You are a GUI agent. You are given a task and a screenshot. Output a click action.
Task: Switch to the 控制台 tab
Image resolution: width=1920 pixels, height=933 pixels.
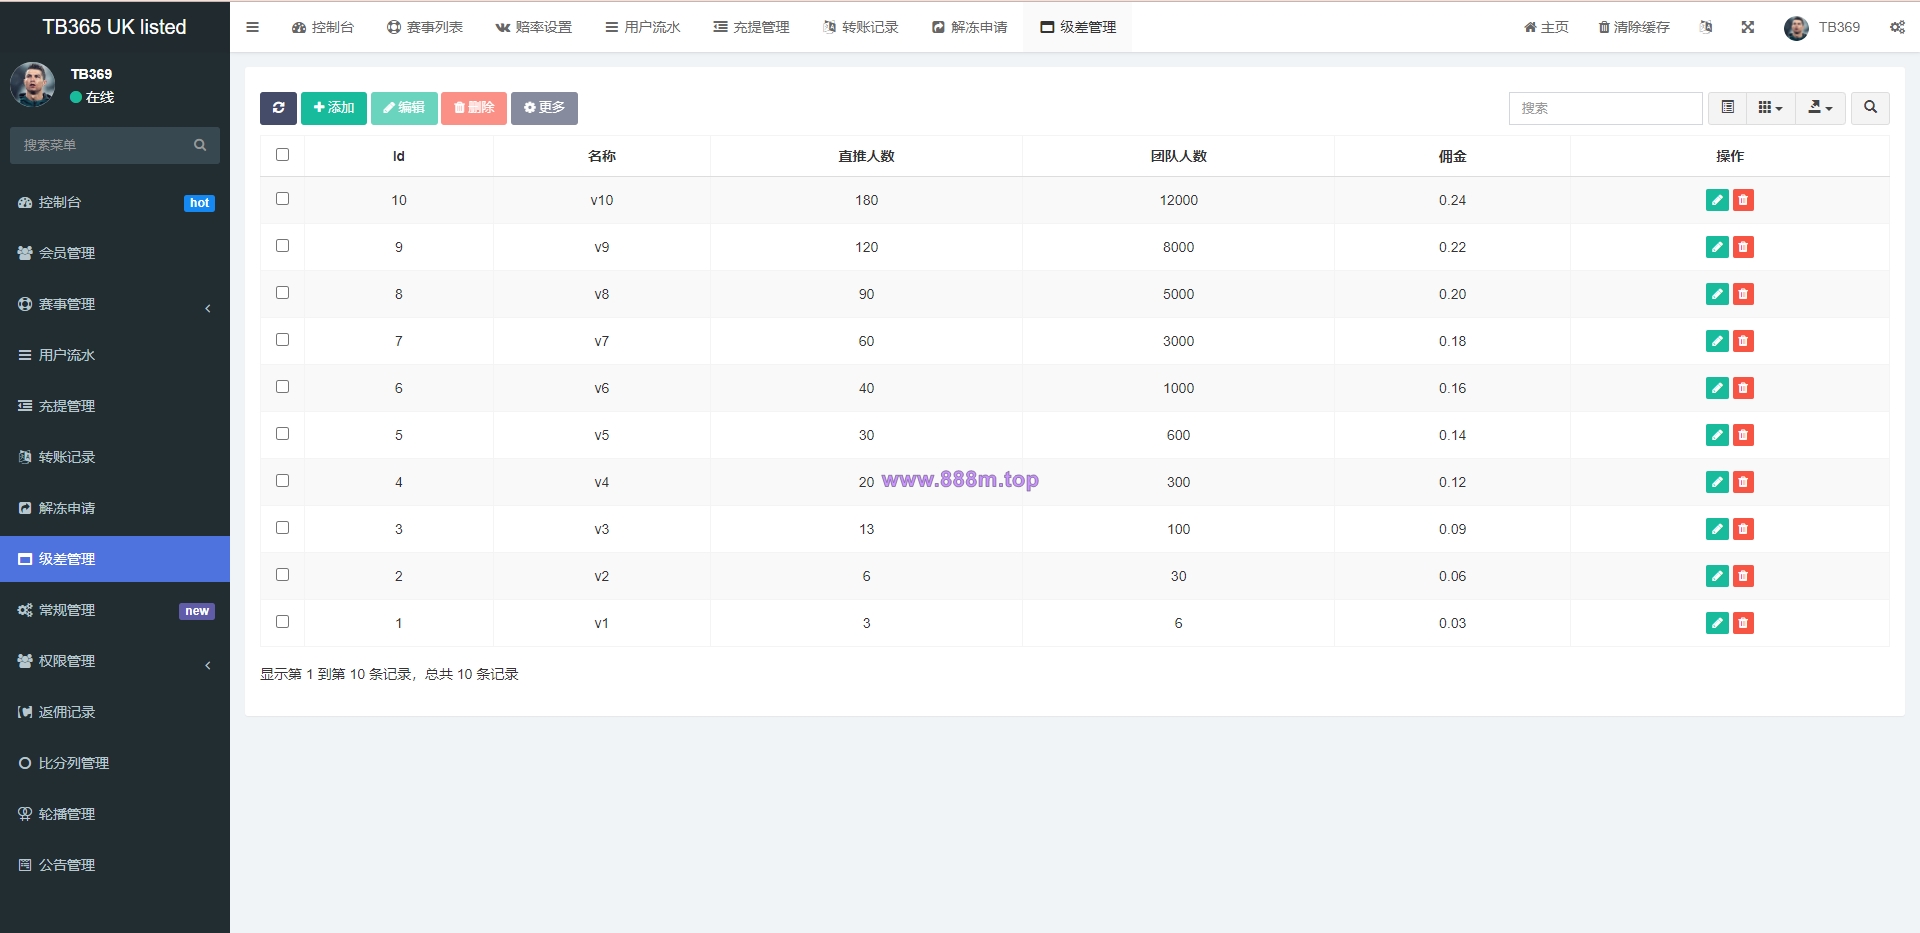[323, 27]
